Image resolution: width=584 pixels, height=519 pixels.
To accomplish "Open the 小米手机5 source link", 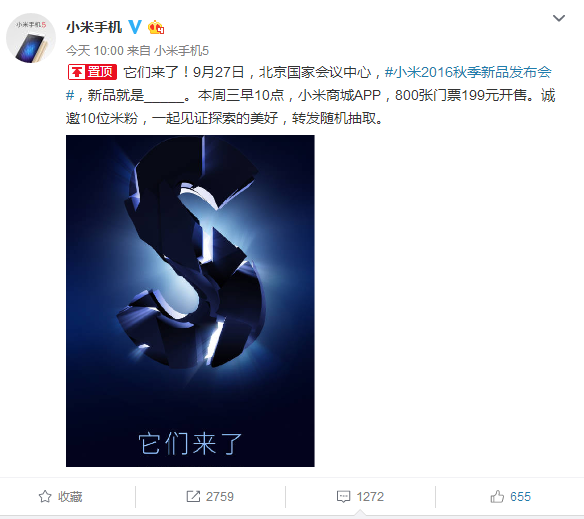I will pyautogui.click(x=181, y=51).
